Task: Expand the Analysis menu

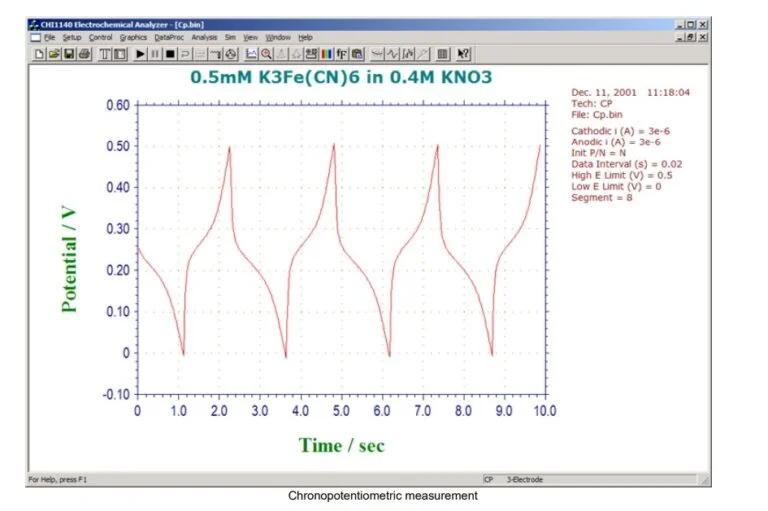Action: click(x=204, y=37)
